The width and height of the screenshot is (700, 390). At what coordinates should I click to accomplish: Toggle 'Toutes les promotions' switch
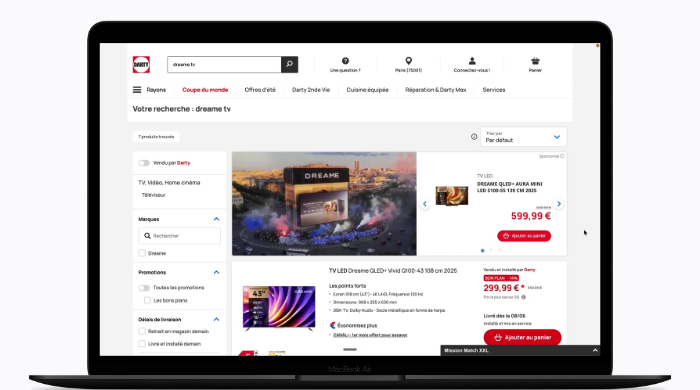(144, 288)
